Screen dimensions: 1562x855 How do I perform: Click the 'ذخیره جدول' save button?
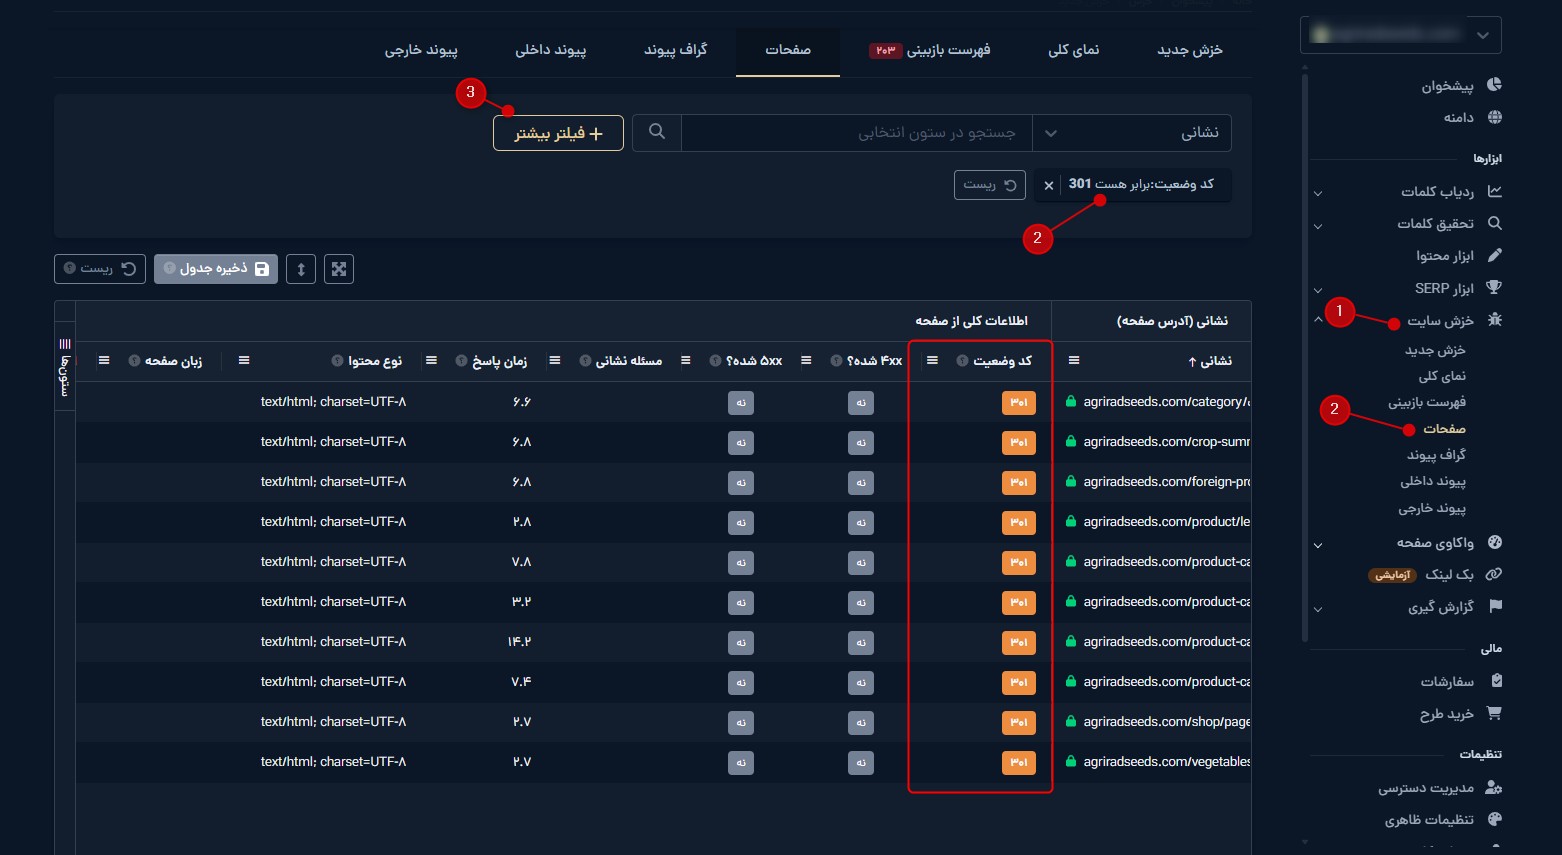216,269
